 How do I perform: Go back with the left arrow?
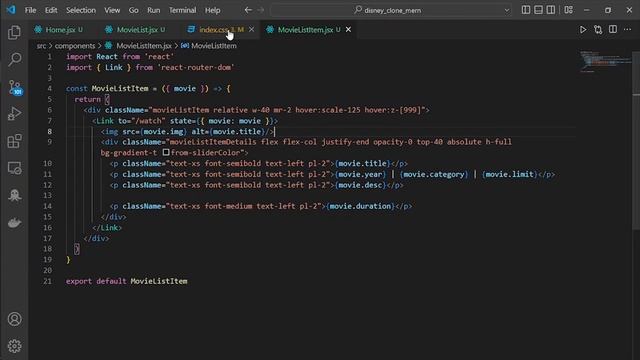tap(248, 10)
